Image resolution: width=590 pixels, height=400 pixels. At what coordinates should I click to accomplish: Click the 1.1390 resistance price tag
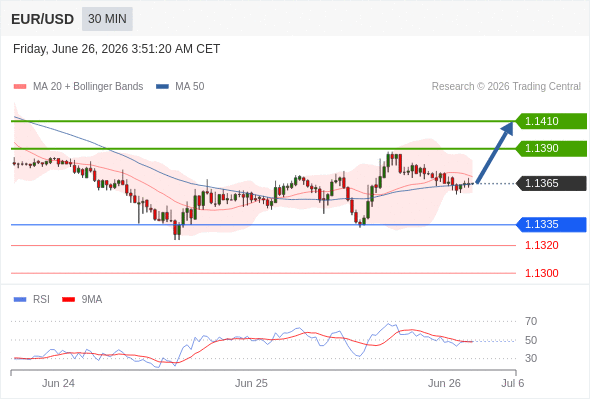click(551, 148)
